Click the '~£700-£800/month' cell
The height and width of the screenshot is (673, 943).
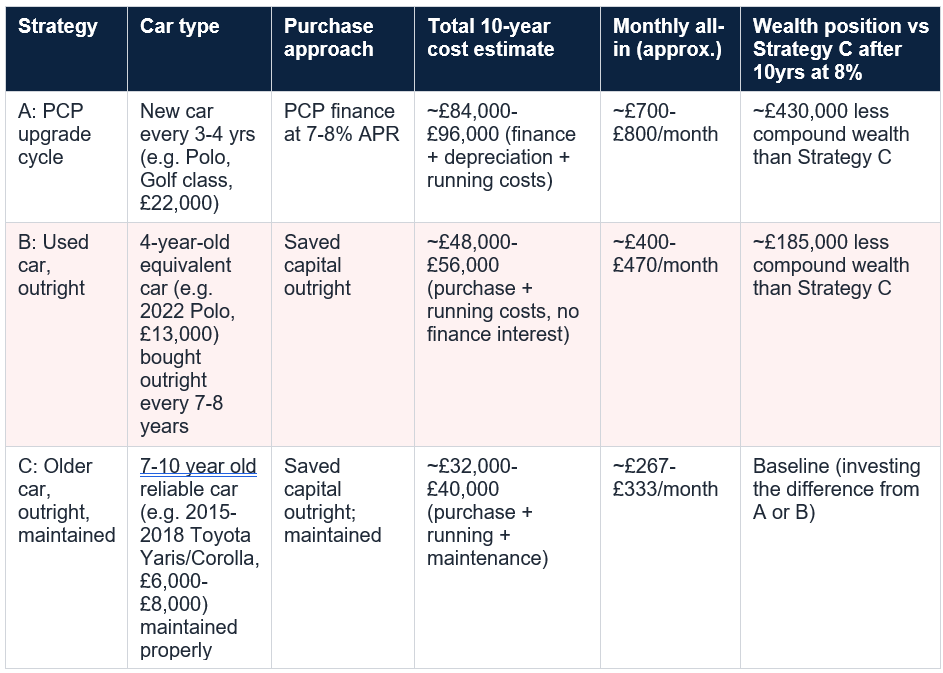tap(671, 157)
